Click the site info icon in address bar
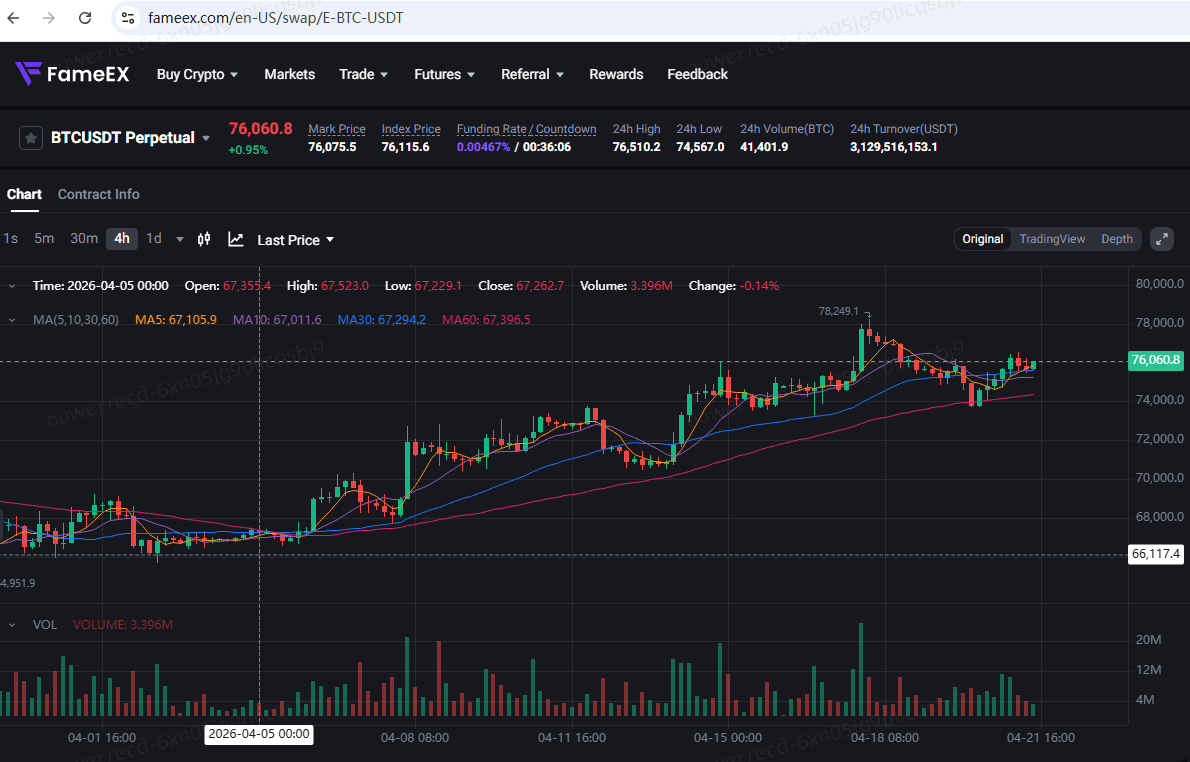1190x762 pixels. [126, 18]
